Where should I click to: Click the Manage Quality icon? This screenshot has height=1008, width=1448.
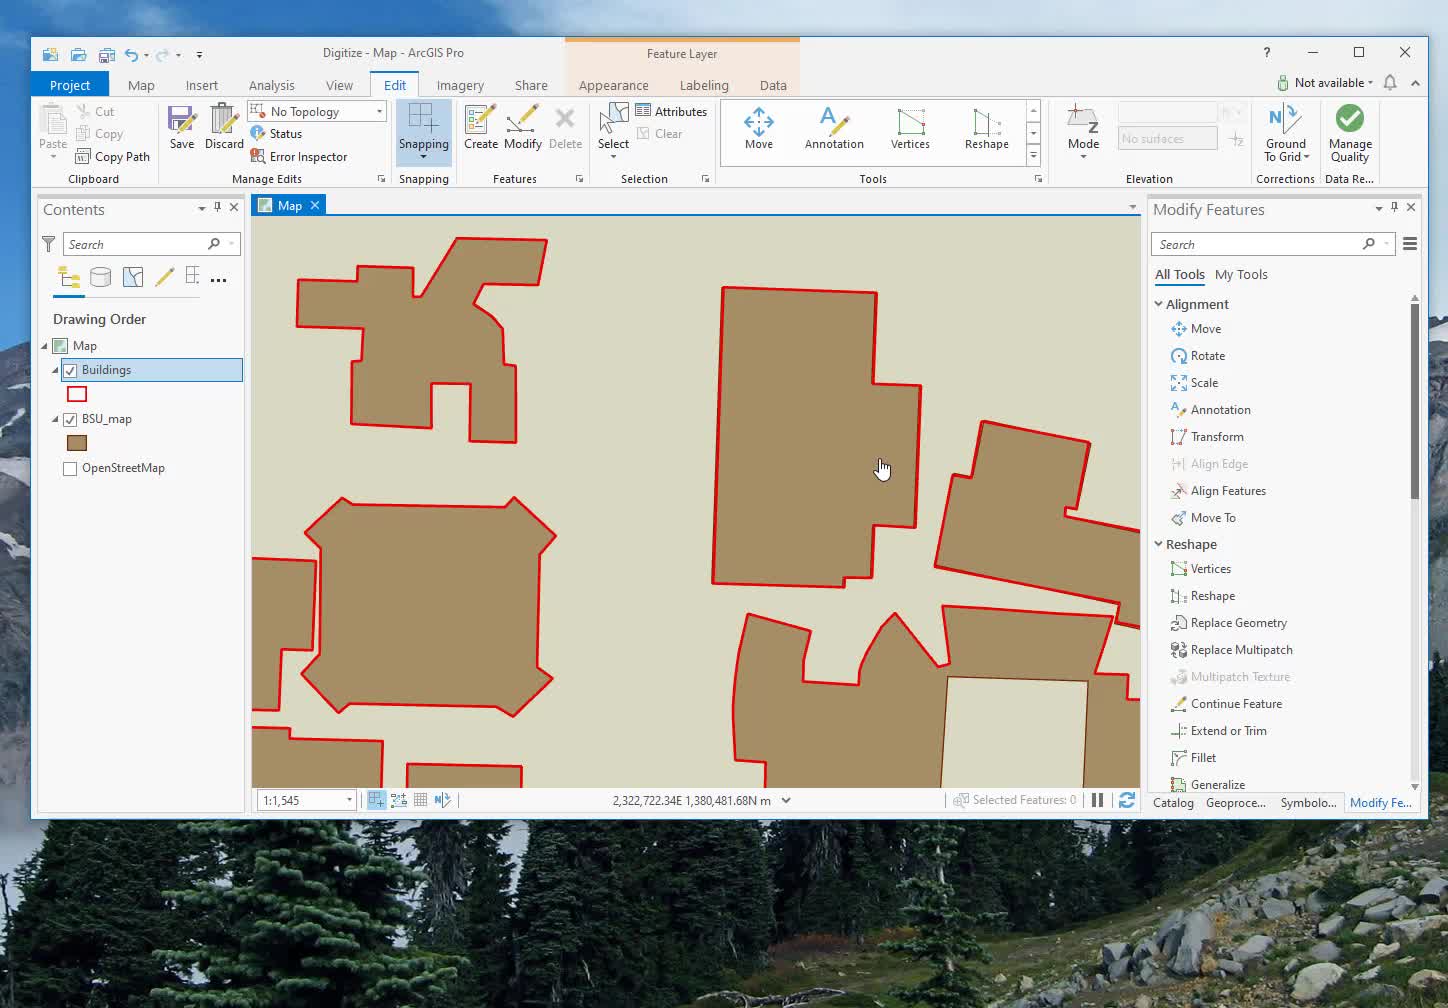pos(1350,131)
